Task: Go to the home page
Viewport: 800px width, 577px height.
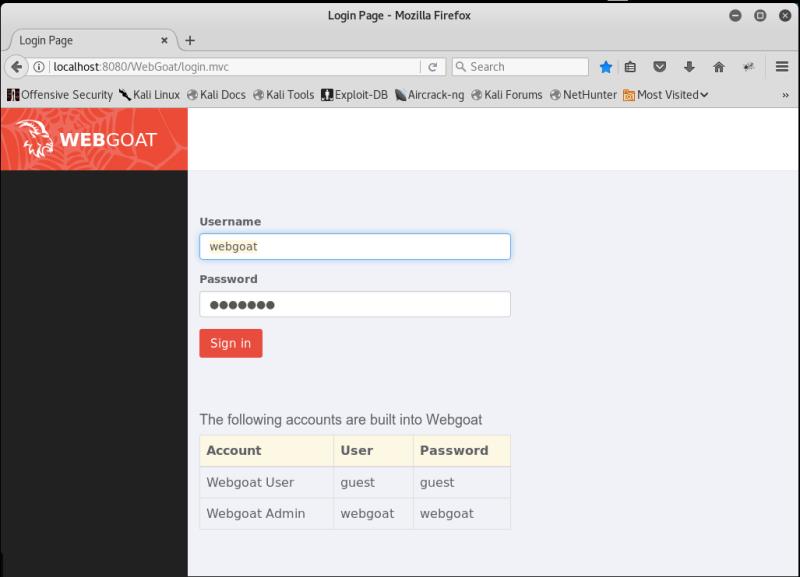Action: [x=719, y=67]
